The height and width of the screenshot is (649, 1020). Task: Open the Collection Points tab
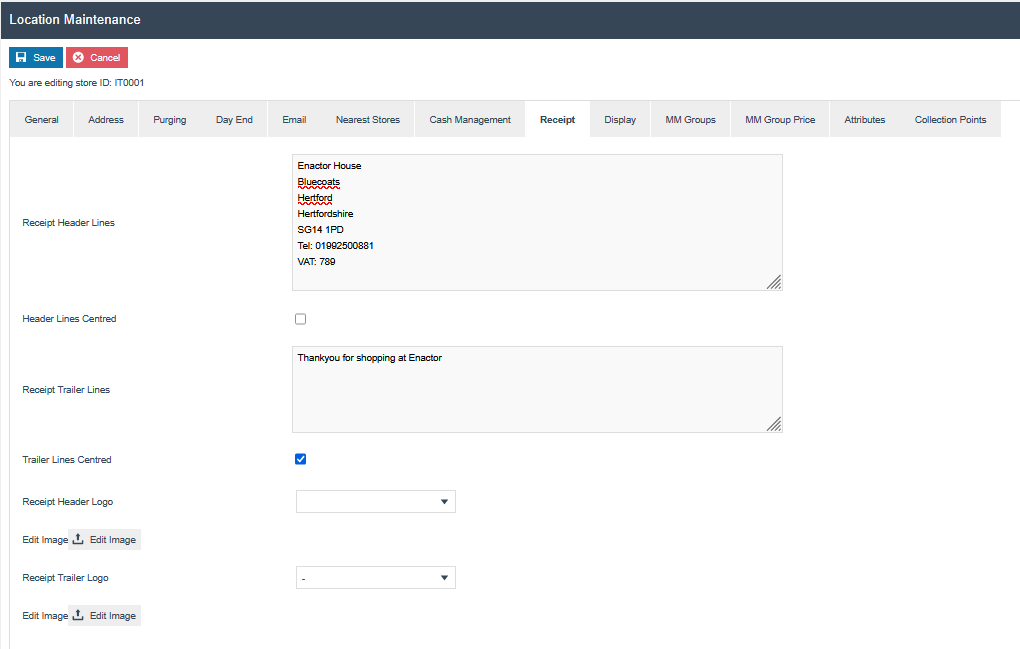(x=950, y=120)
